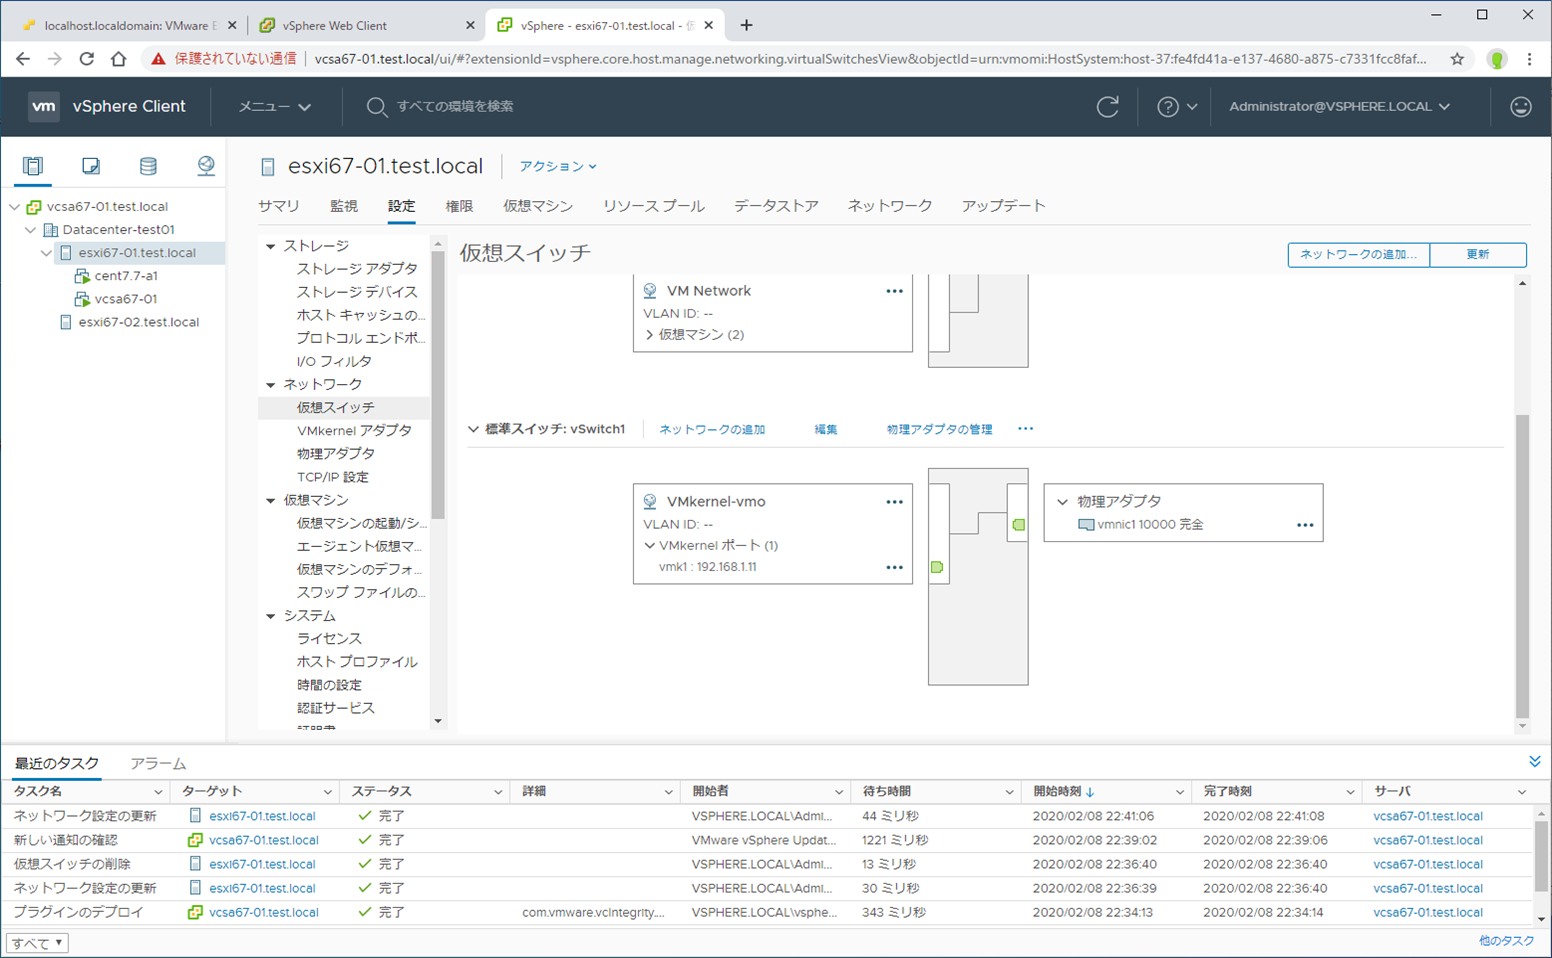
Task: Click the browser address bar URL
Action: coord(870,59)
